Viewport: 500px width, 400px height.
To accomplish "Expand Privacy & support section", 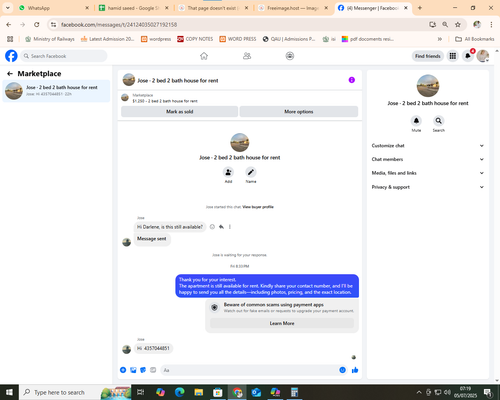I will click(x=428, y=187).
